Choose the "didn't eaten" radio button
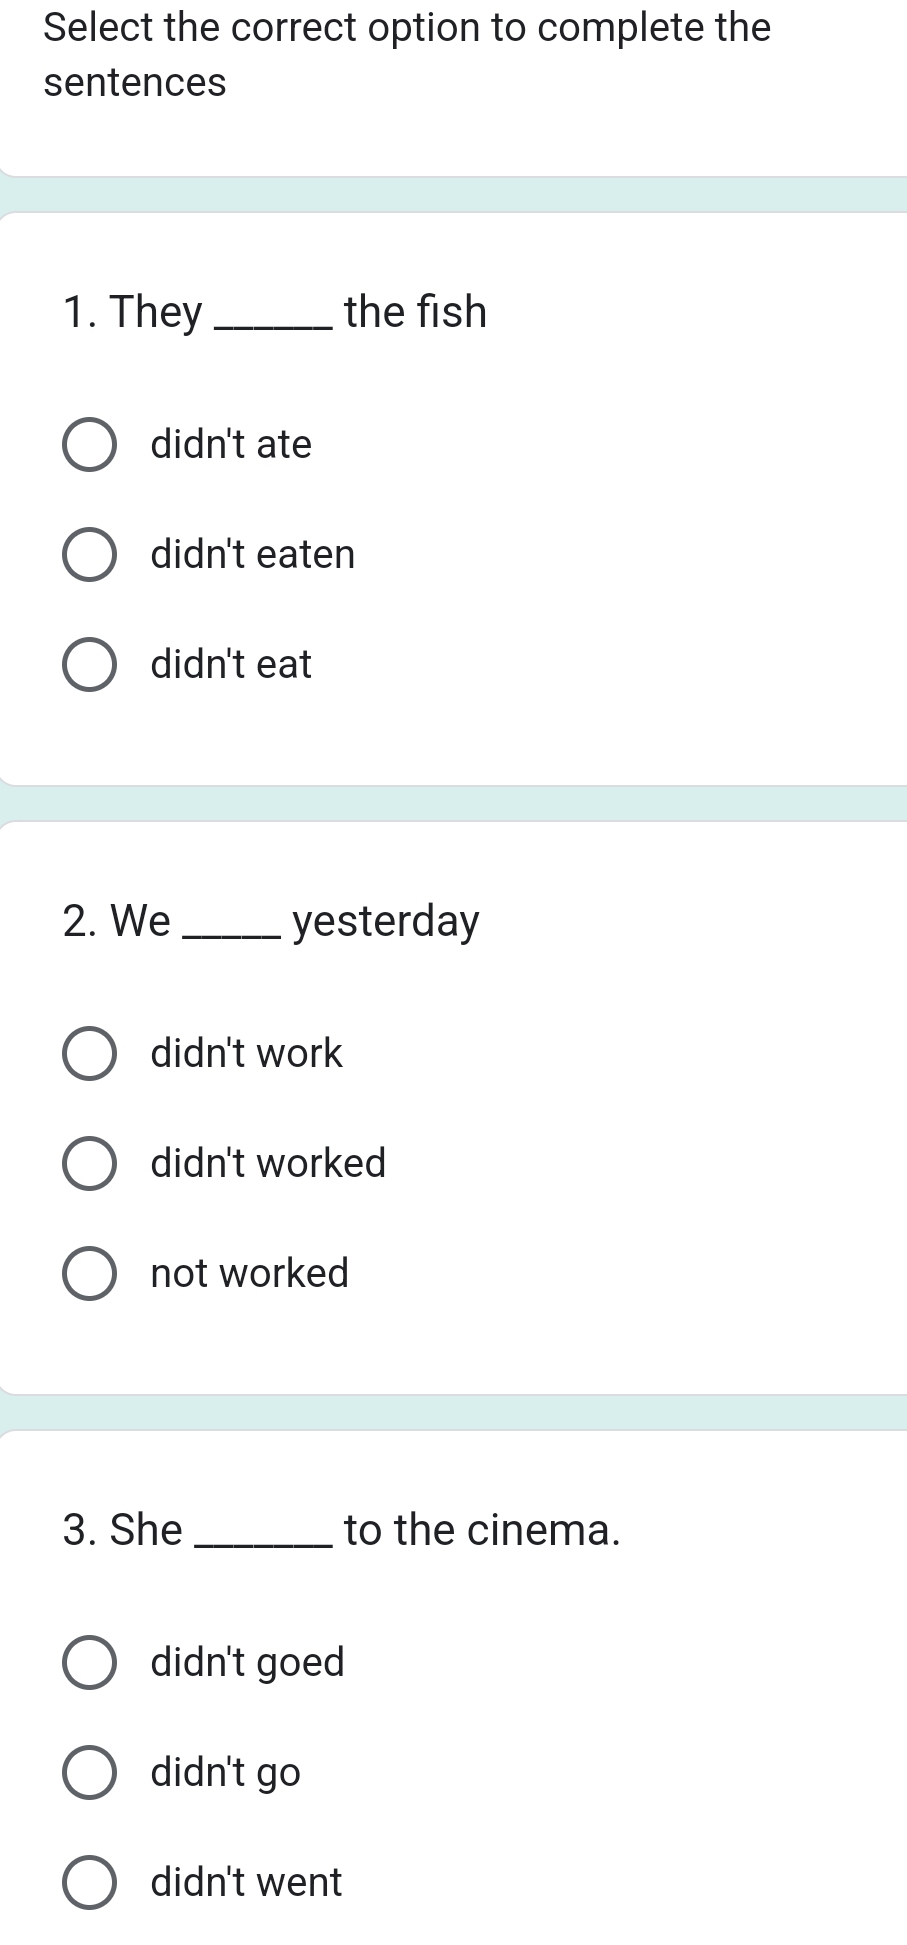Viewport: 907px width, 1945px height. coord(89,555)
